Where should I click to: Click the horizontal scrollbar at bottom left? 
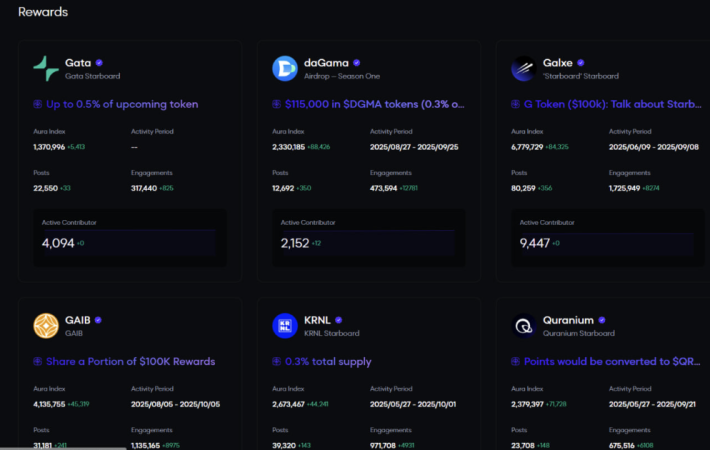63,448
